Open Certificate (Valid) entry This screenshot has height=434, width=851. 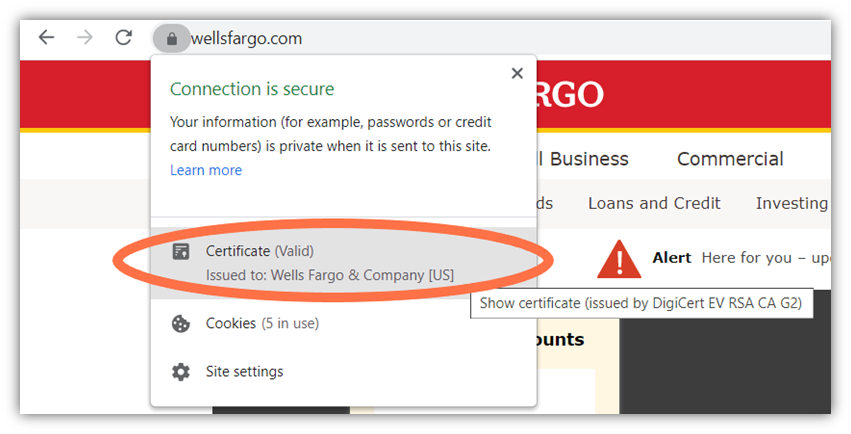click(344, 263)
